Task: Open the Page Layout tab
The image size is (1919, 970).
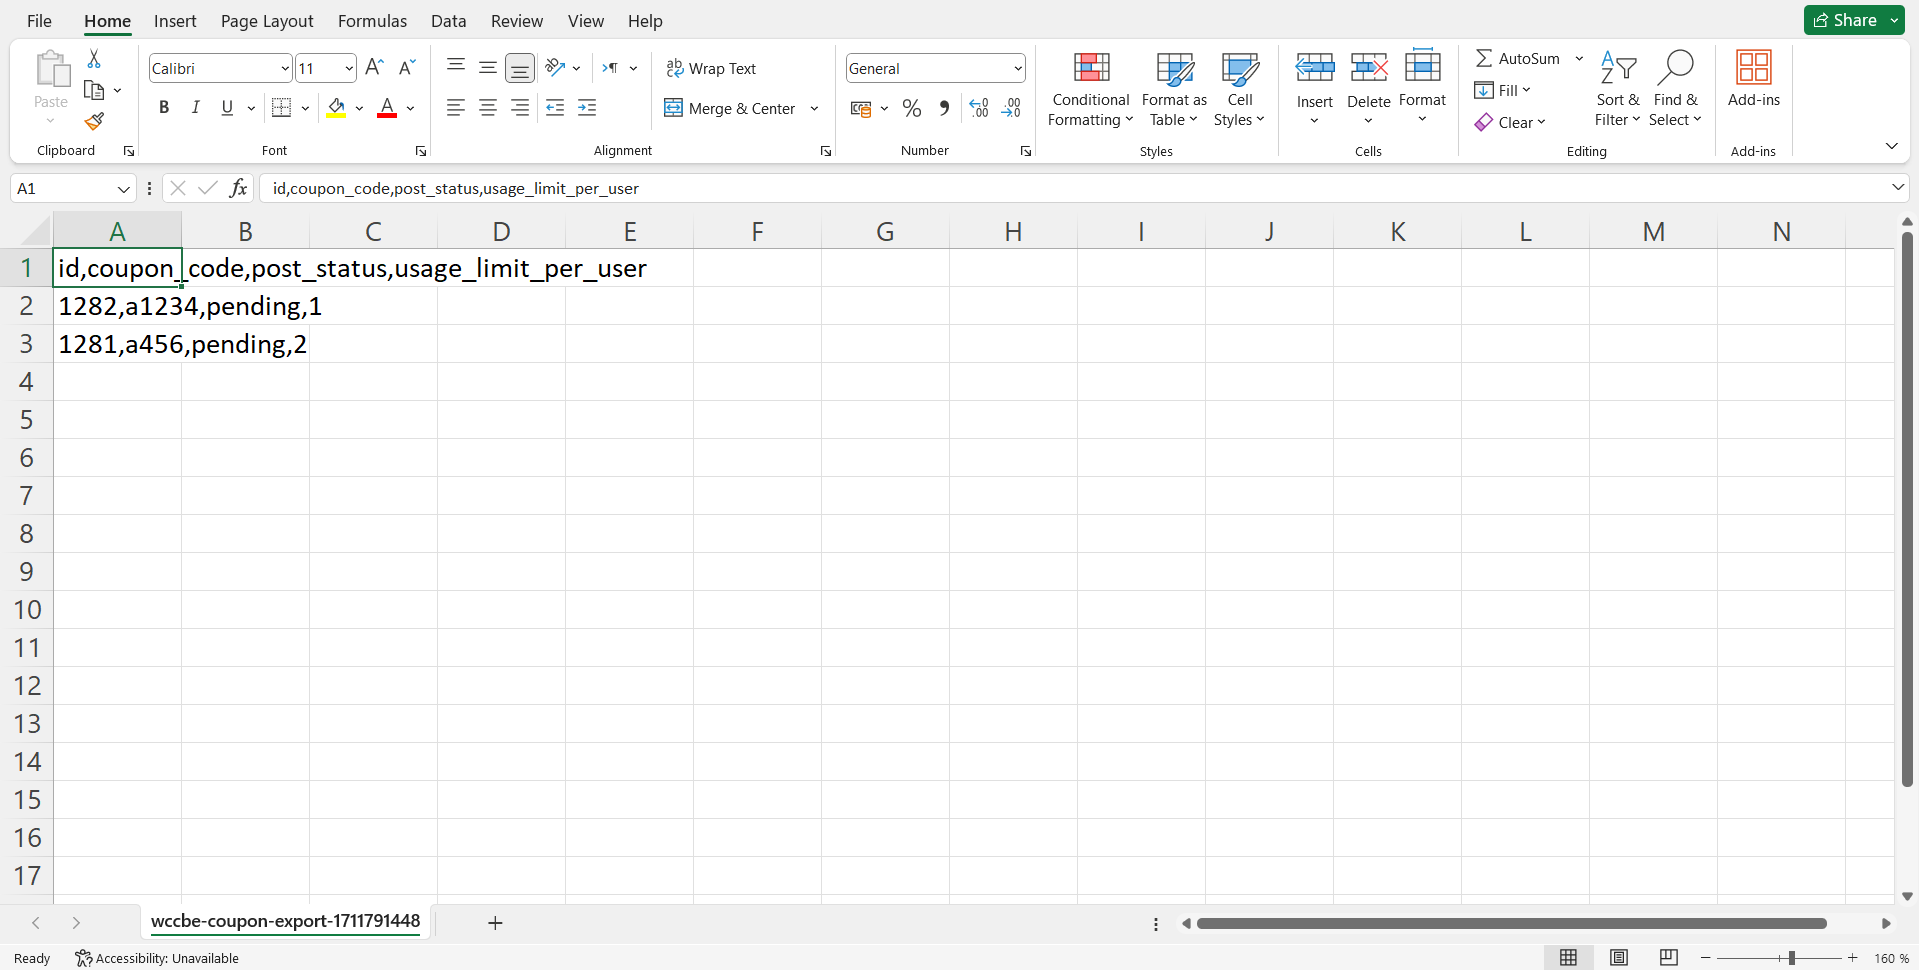Action: point(267,21)
